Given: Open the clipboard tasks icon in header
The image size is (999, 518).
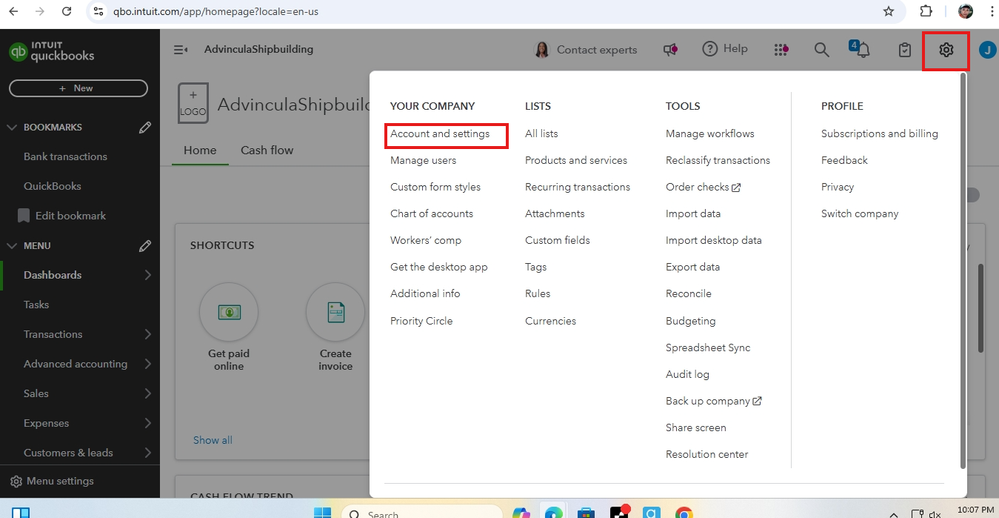Looking at the screenshot, I should pos(905,50).
